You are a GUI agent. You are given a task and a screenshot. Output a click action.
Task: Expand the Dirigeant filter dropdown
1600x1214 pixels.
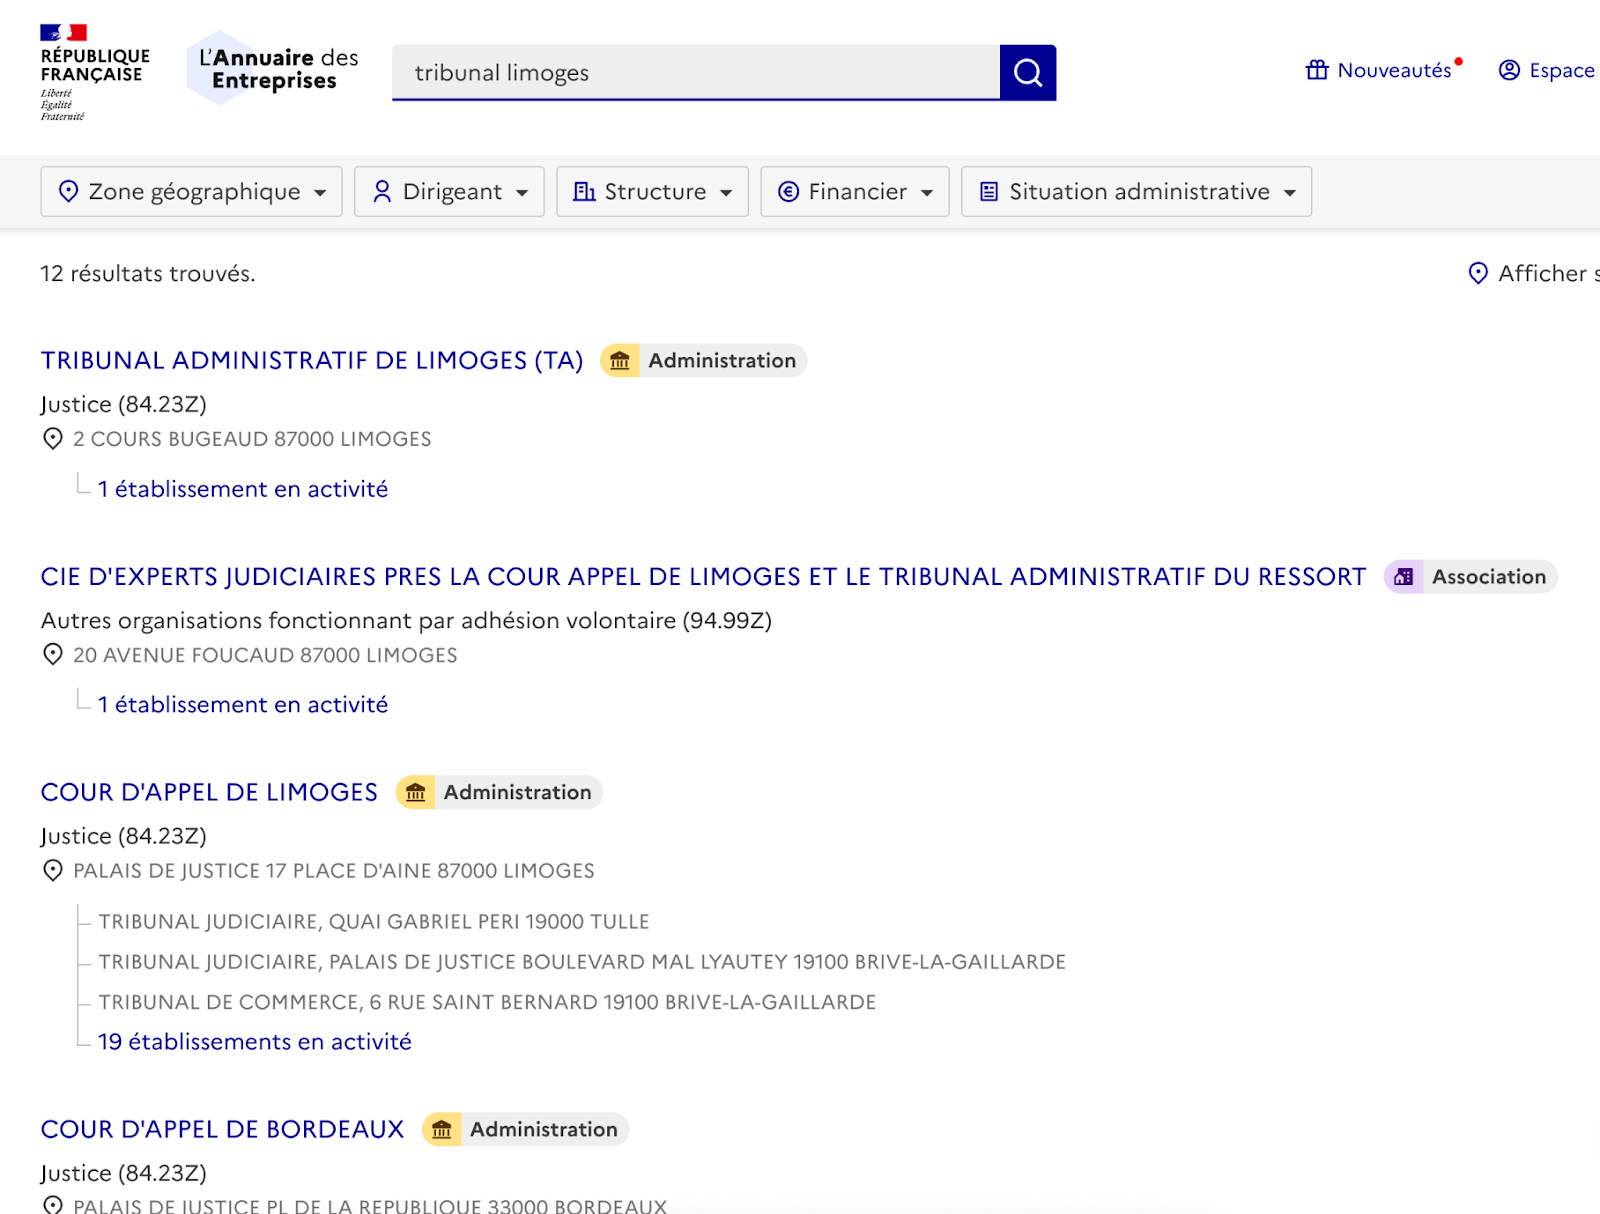click(x=449, y=191)
